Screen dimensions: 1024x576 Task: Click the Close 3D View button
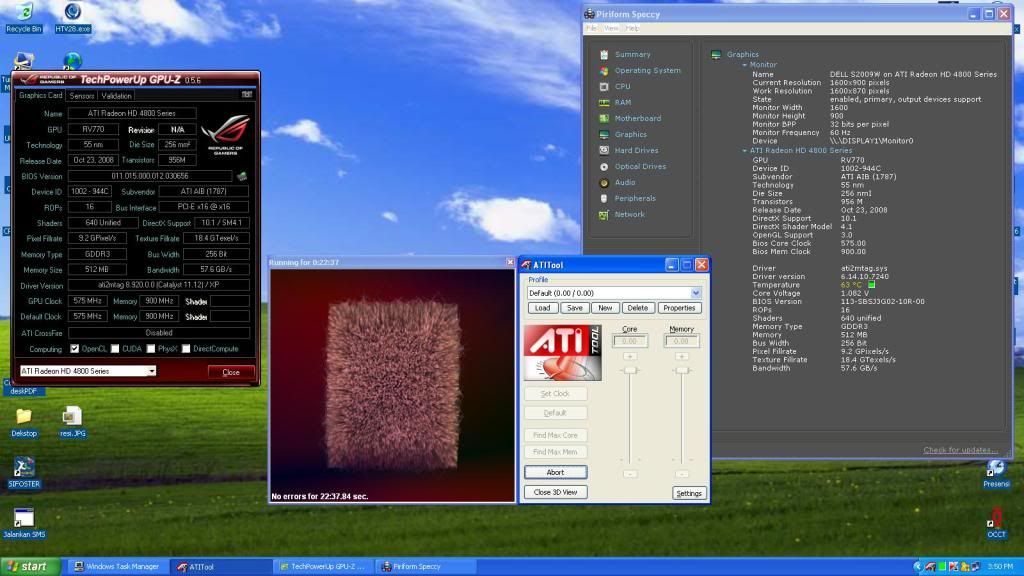pyautogui.click(x=555, y=492)
